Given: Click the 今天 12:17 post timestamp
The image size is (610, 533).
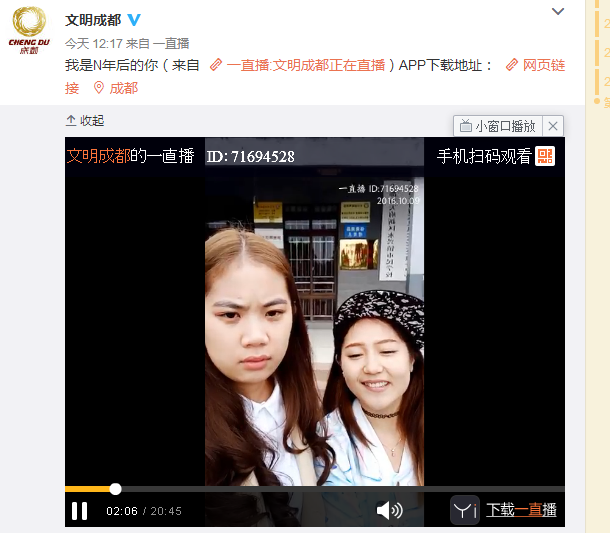Looking at the screenshot, I should pos(94,44).
